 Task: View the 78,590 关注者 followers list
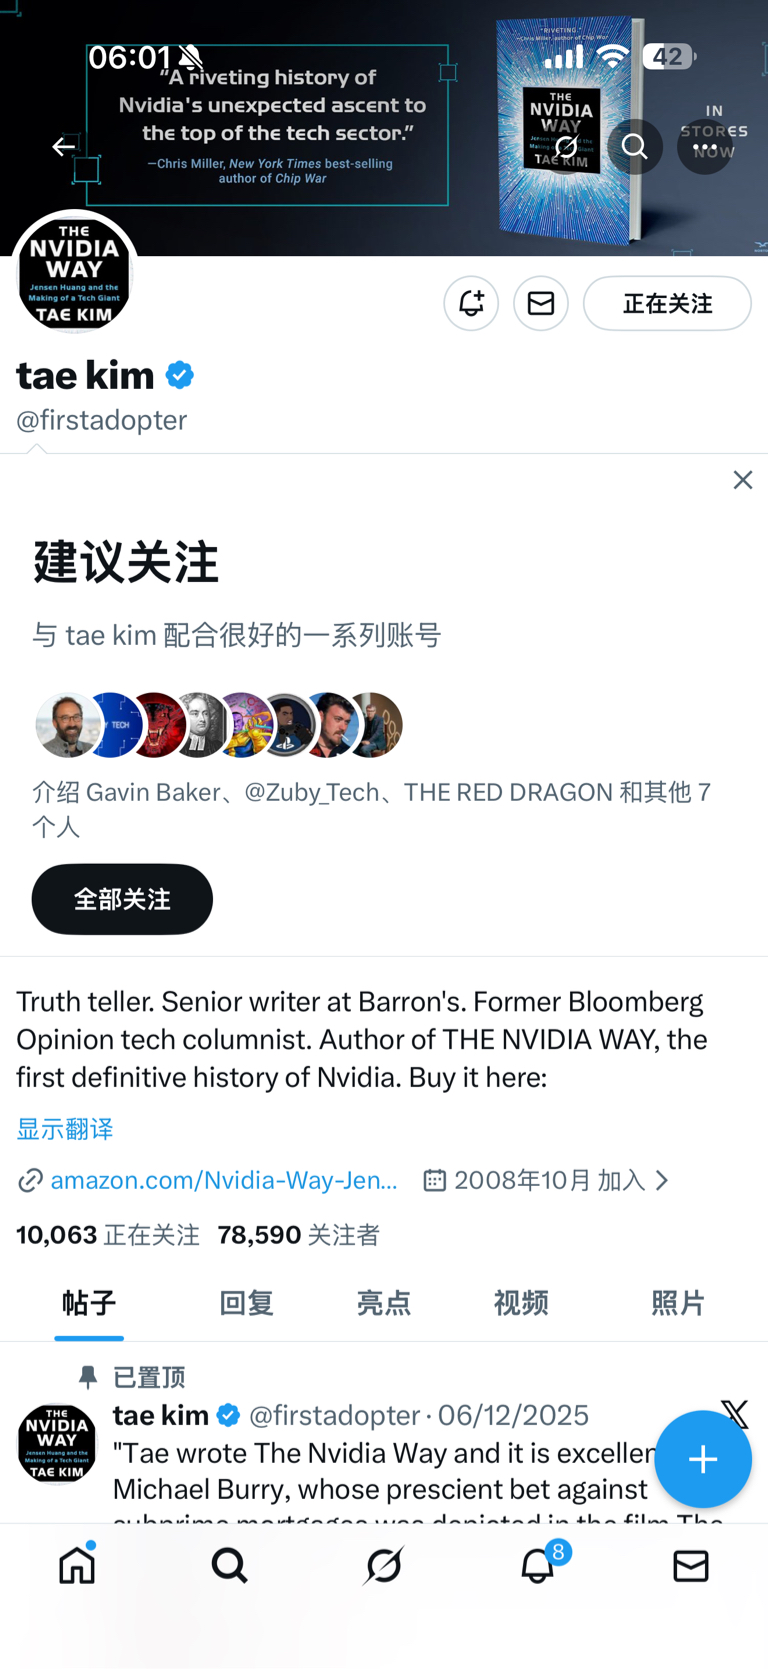point(299,1235)
